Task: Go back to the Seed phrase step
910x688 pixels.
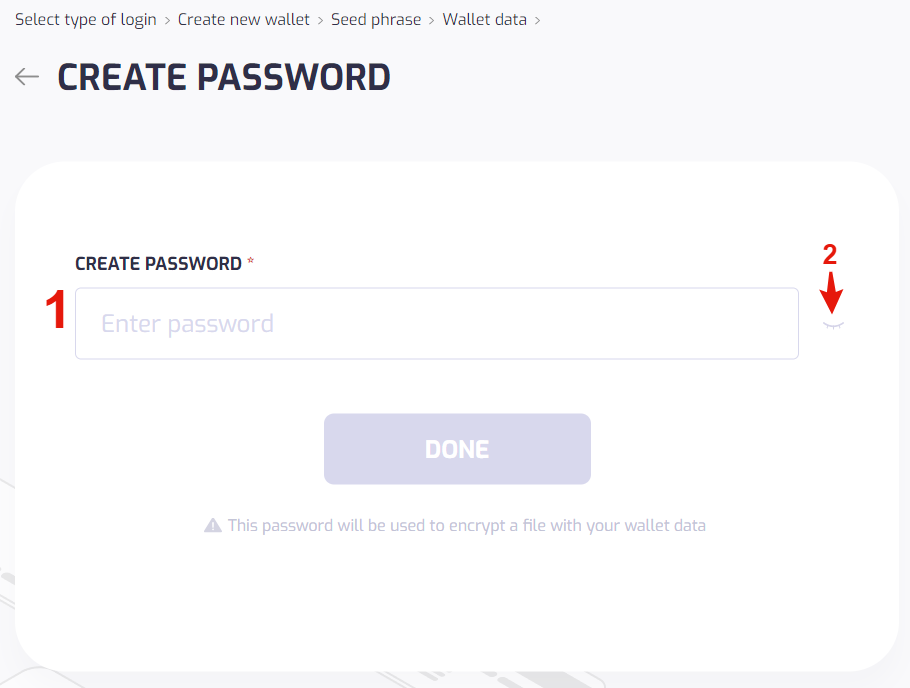Action: click(376, 19)
